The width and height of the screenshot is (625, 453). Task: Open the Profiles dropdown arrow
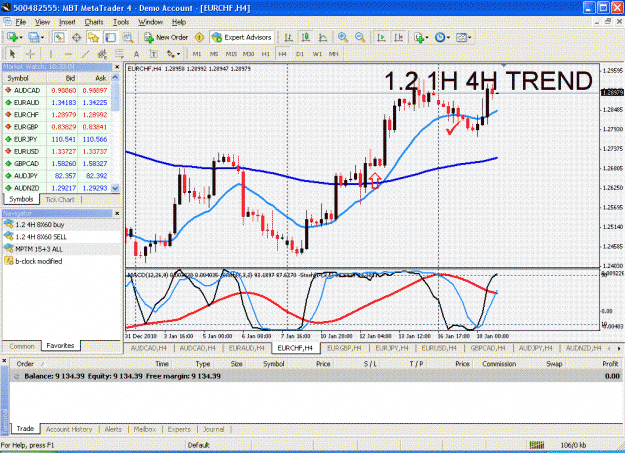42,38
